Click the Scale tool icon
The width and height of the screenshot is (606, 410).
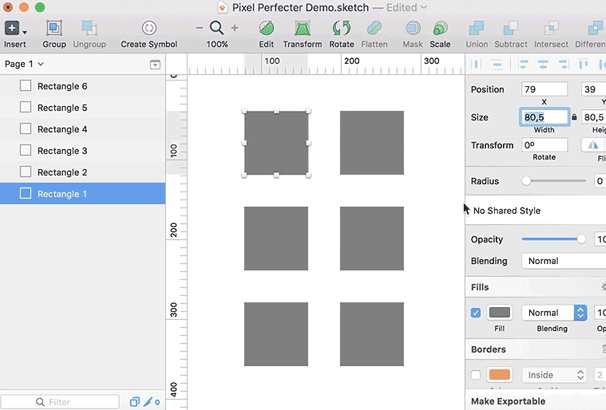click(x=440, y=28)
